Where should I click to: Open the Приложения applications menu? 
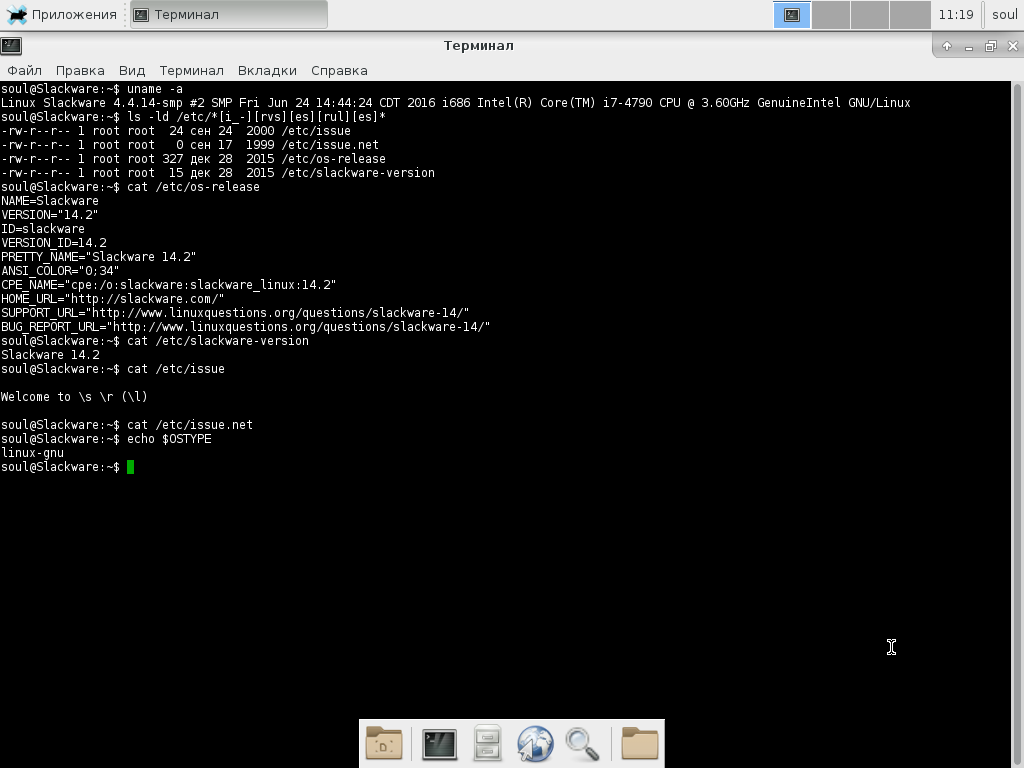[61, 14]
